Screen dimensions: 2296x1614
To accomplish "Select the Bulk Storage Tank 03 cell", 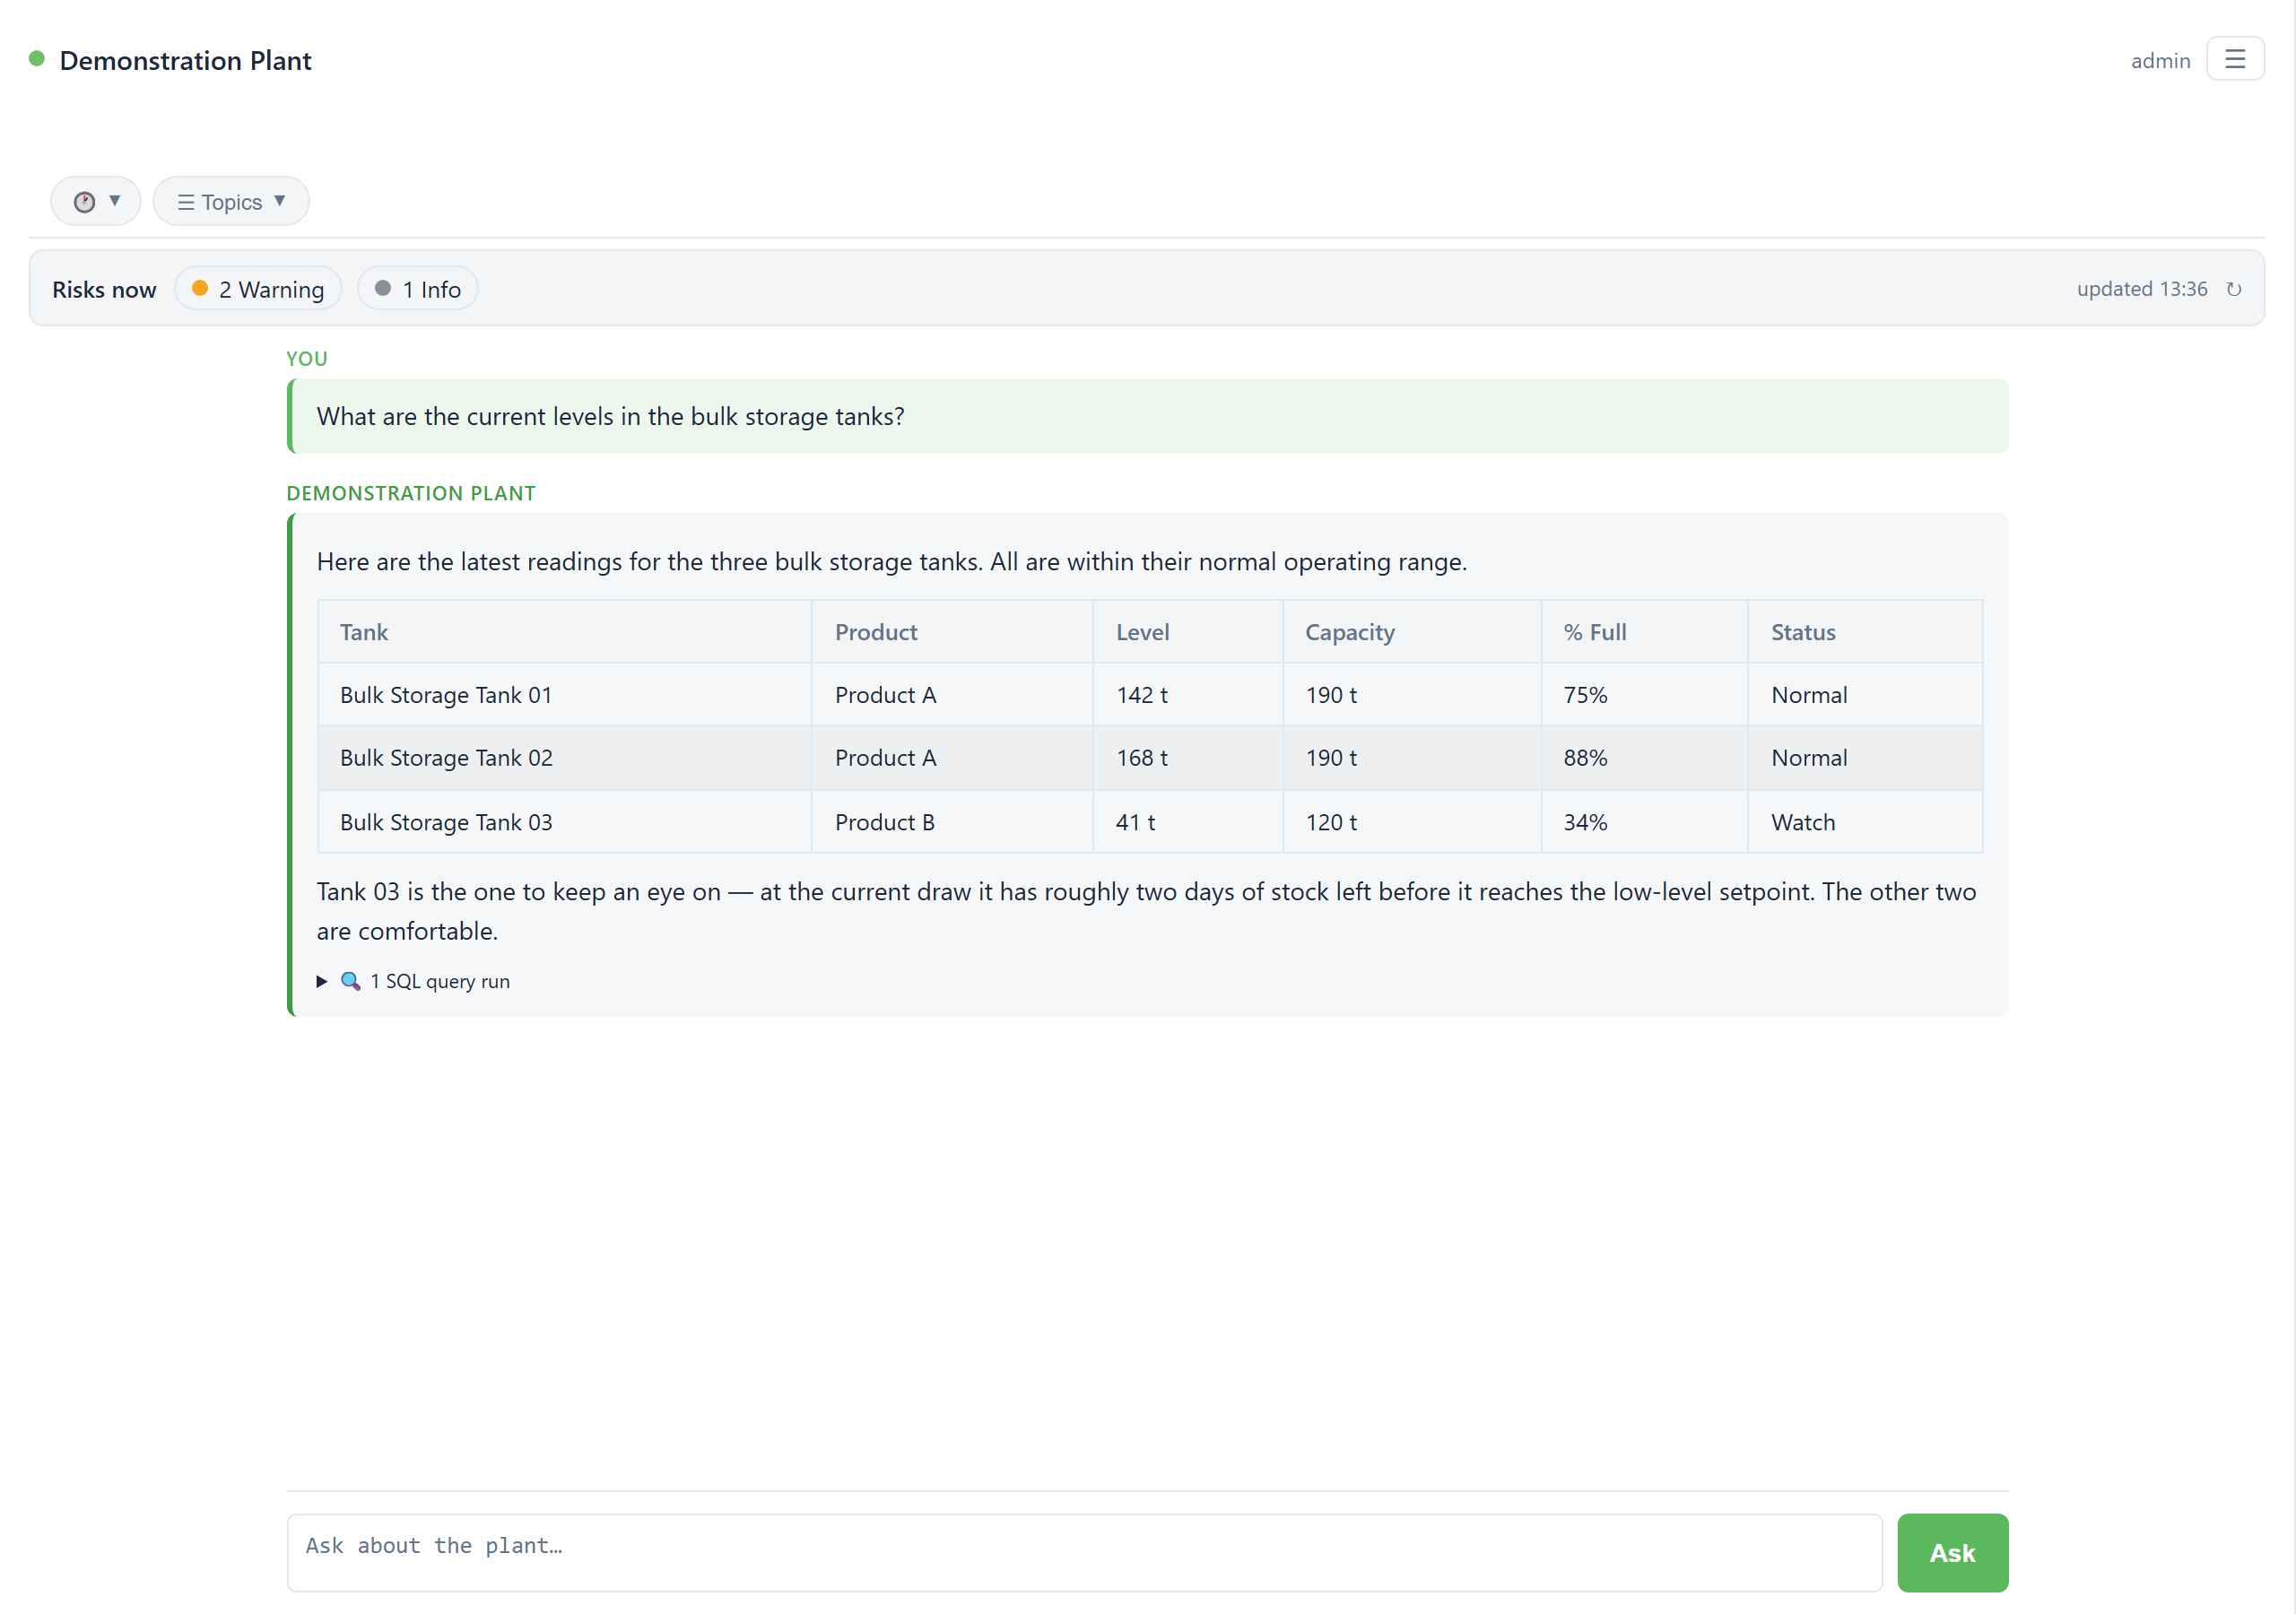I will pos(565,822).
